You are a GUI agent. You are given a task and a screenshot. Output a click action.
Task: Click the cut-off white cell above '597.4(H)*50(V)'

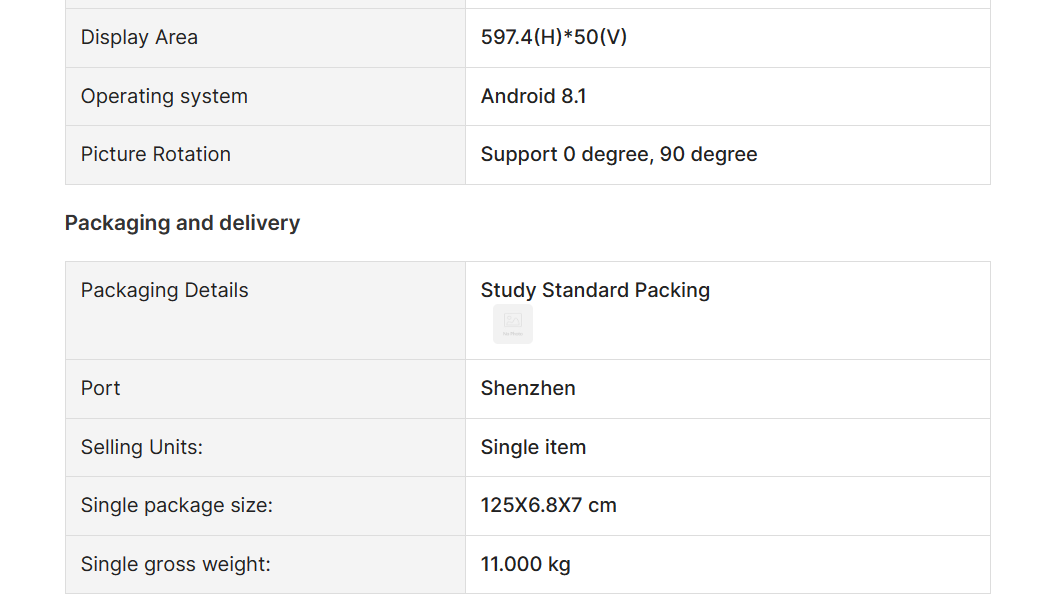click(x=727, y=3)
